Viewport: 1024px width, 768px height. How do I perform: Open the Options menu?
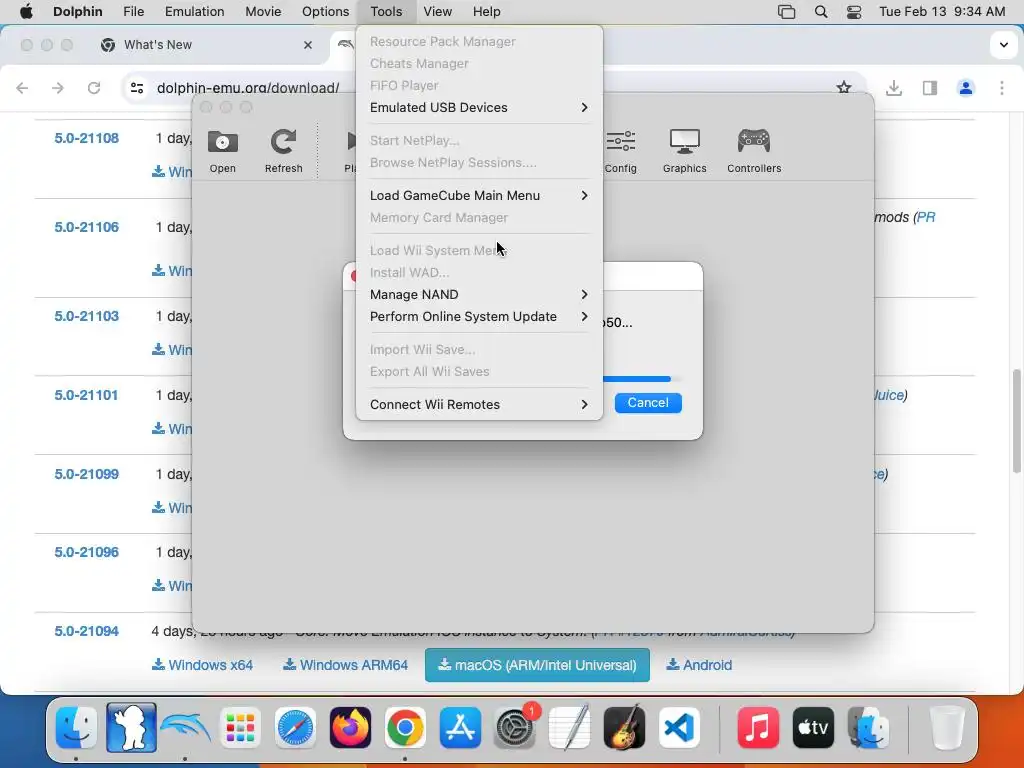(325, 11)
